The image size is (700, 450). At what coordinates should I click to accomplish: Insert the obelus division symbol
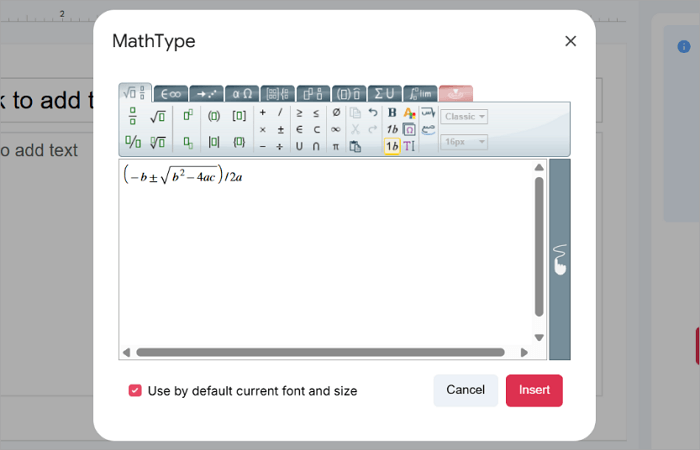(x=279, y=146)
